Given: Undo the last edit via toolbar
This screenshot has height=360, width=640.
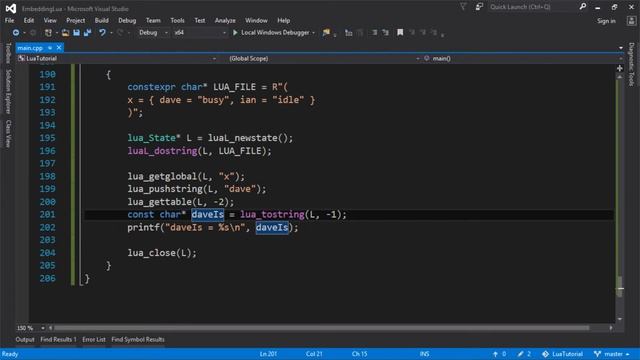Looking at the screenshot, I should (x=102, y=33).
